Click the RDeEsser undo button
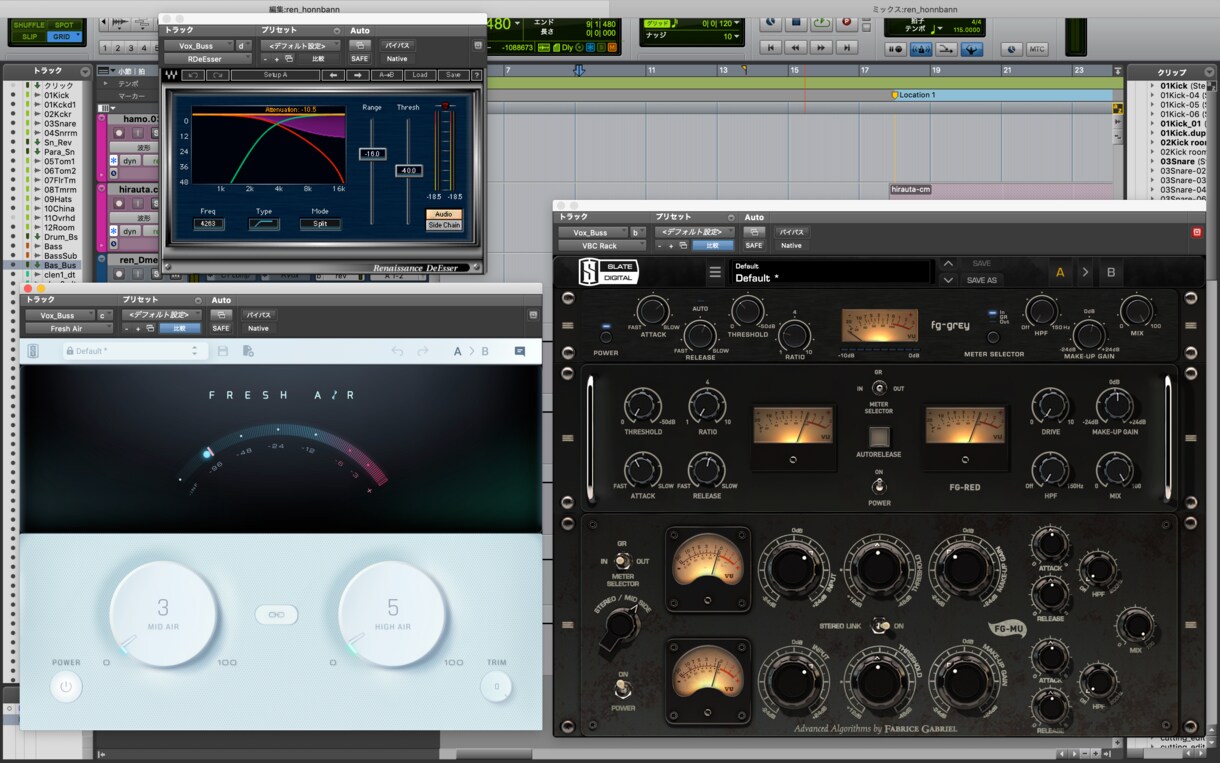The width and height of the screenshot is (1220, 763). (193, 75)
